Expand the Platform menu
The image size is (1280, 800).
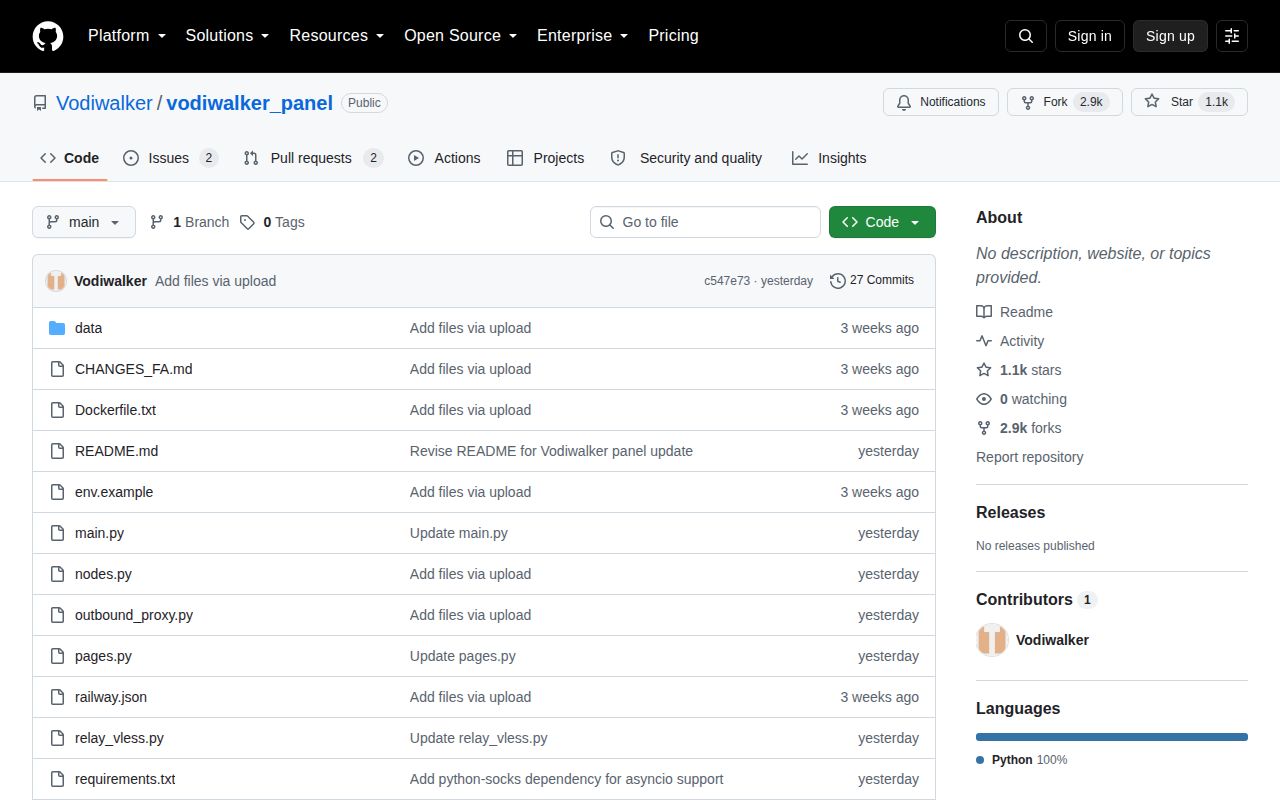coord(127,36)
